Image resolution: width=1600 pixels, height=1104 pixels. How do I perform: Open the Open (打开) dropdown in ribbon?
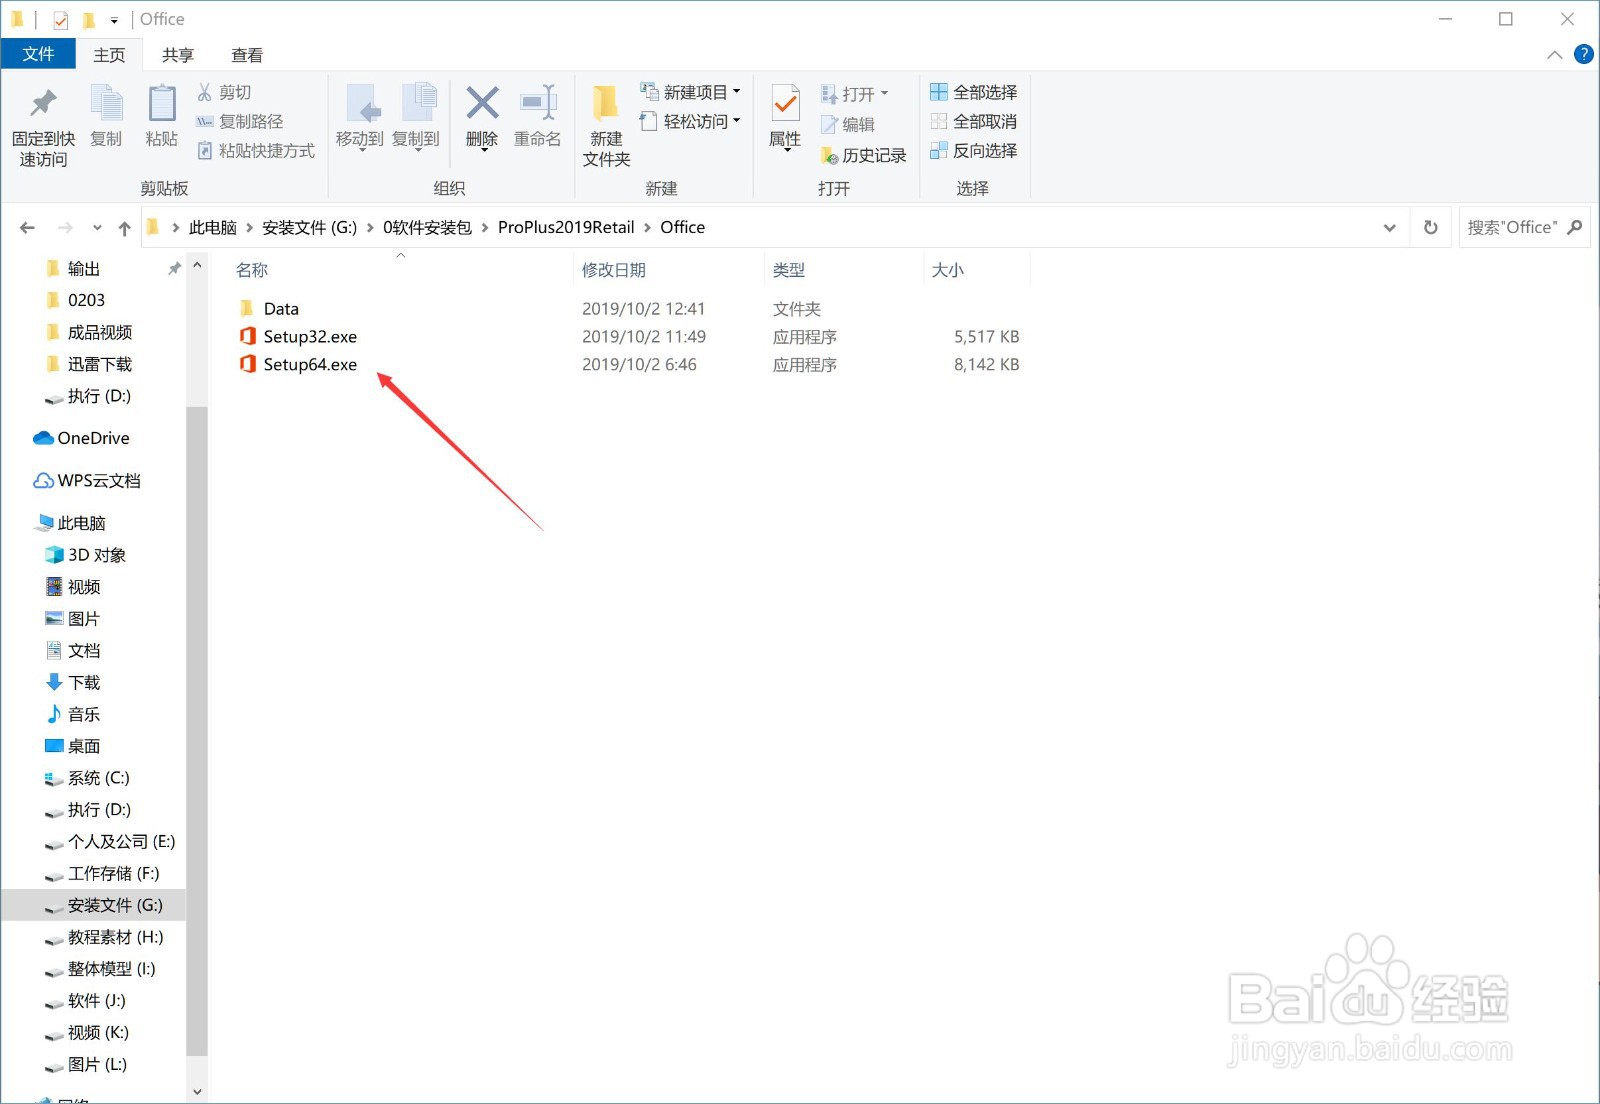[x=855, y=94]
